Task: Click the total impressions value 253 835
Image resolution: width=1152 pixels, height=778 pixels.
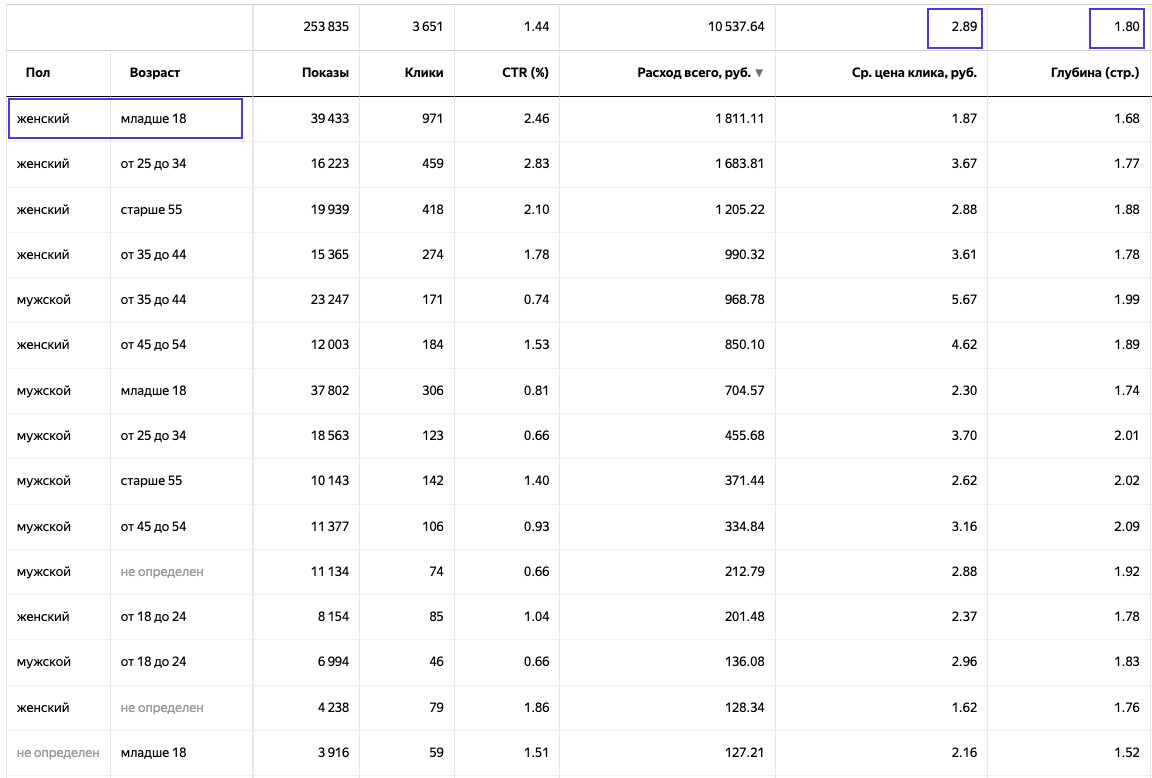Action: 326,27
